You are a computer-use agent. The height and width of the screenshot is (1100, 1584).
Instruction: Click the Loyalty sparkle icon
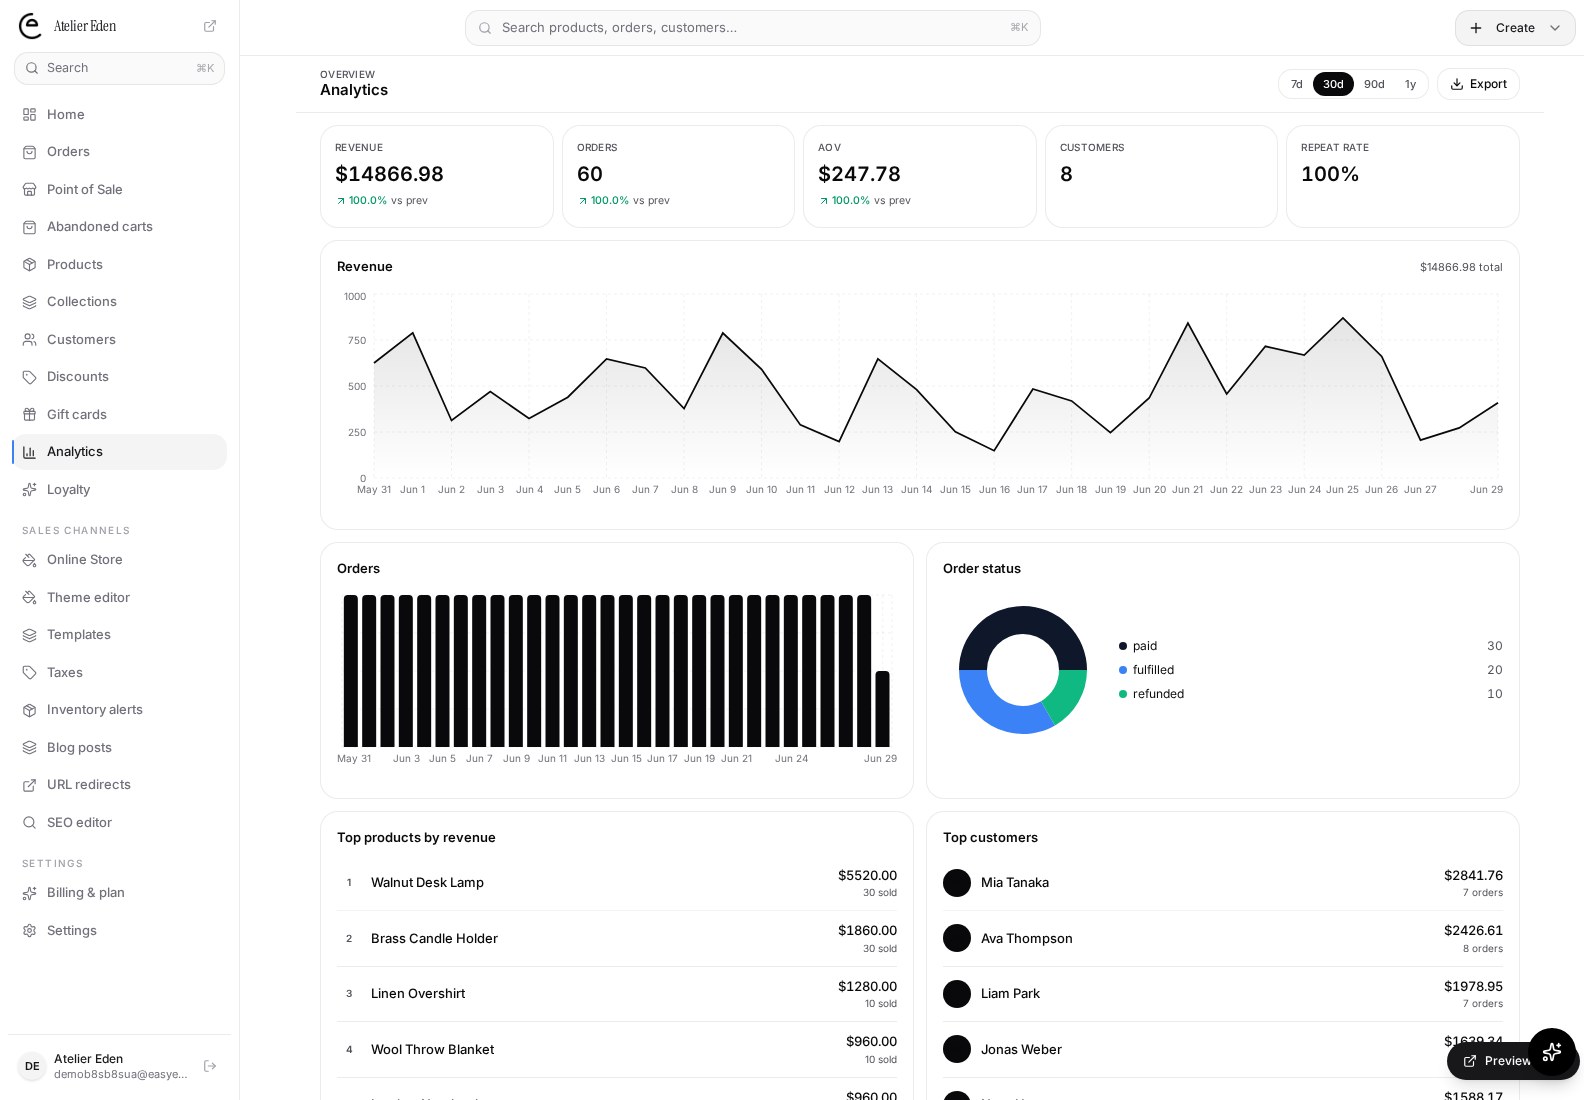pos(30,490)
